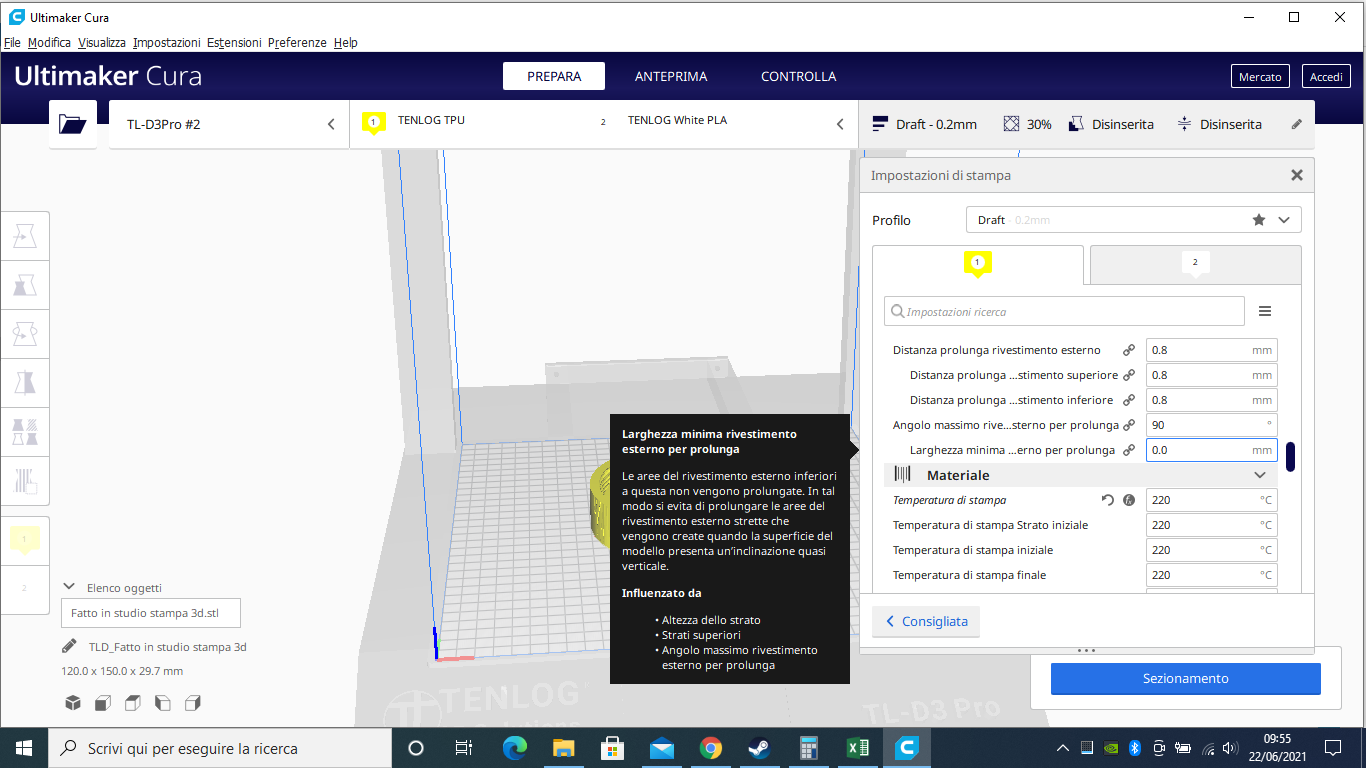Select the Per Model Settings tool
The image size is (1366, 768).
[x=25, y=432]
